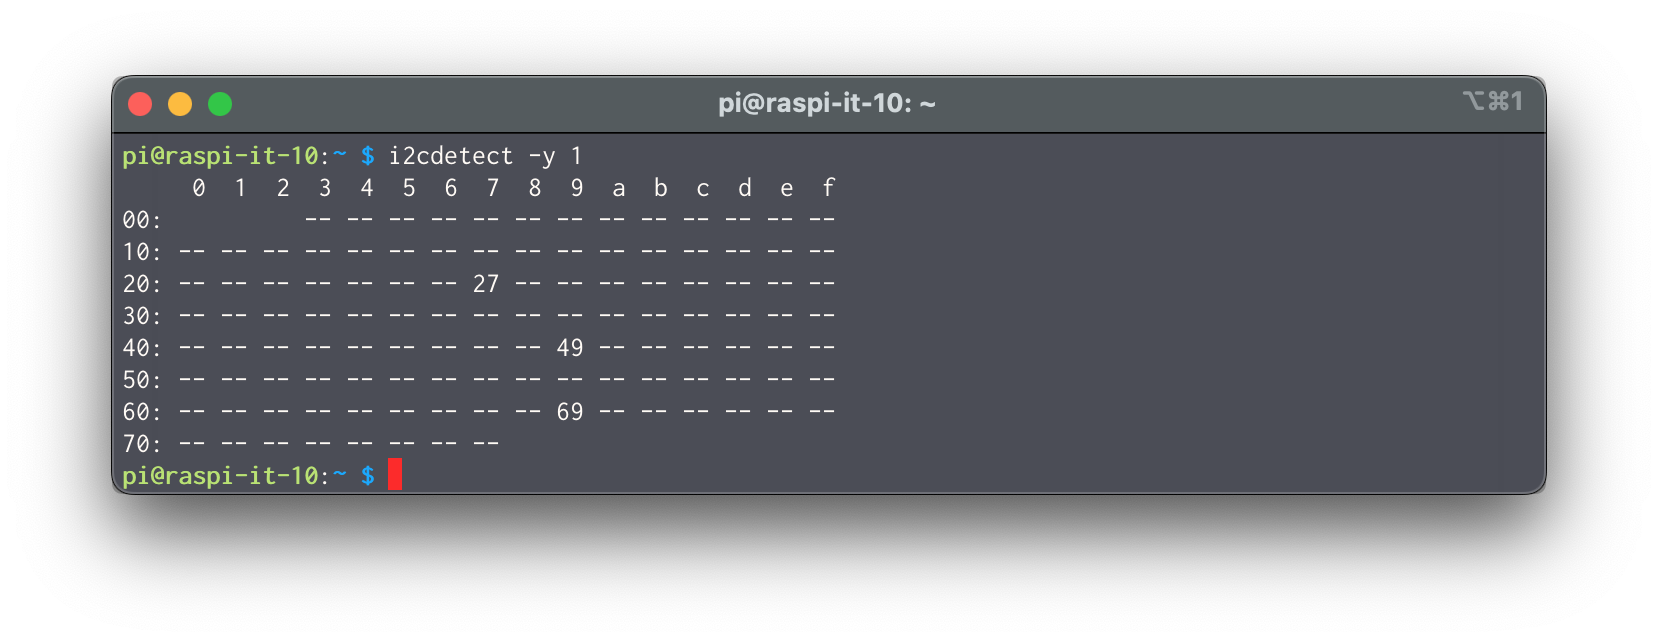Click detected I2C address 49
Screen dimensions: 1658x642
(x=570, y=348)
